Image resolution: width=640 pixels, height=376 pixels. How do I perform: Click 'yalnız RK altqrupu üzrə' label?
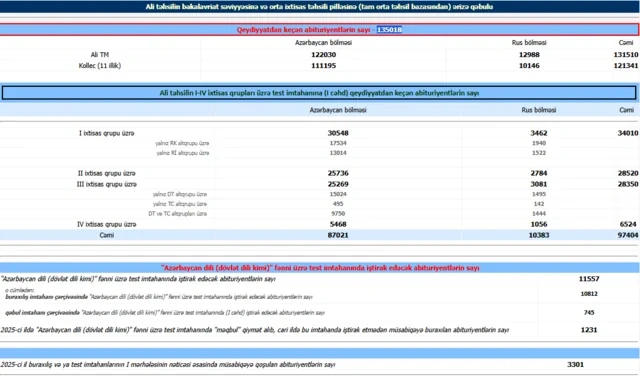pyautogui.click(x=182, y=143)
